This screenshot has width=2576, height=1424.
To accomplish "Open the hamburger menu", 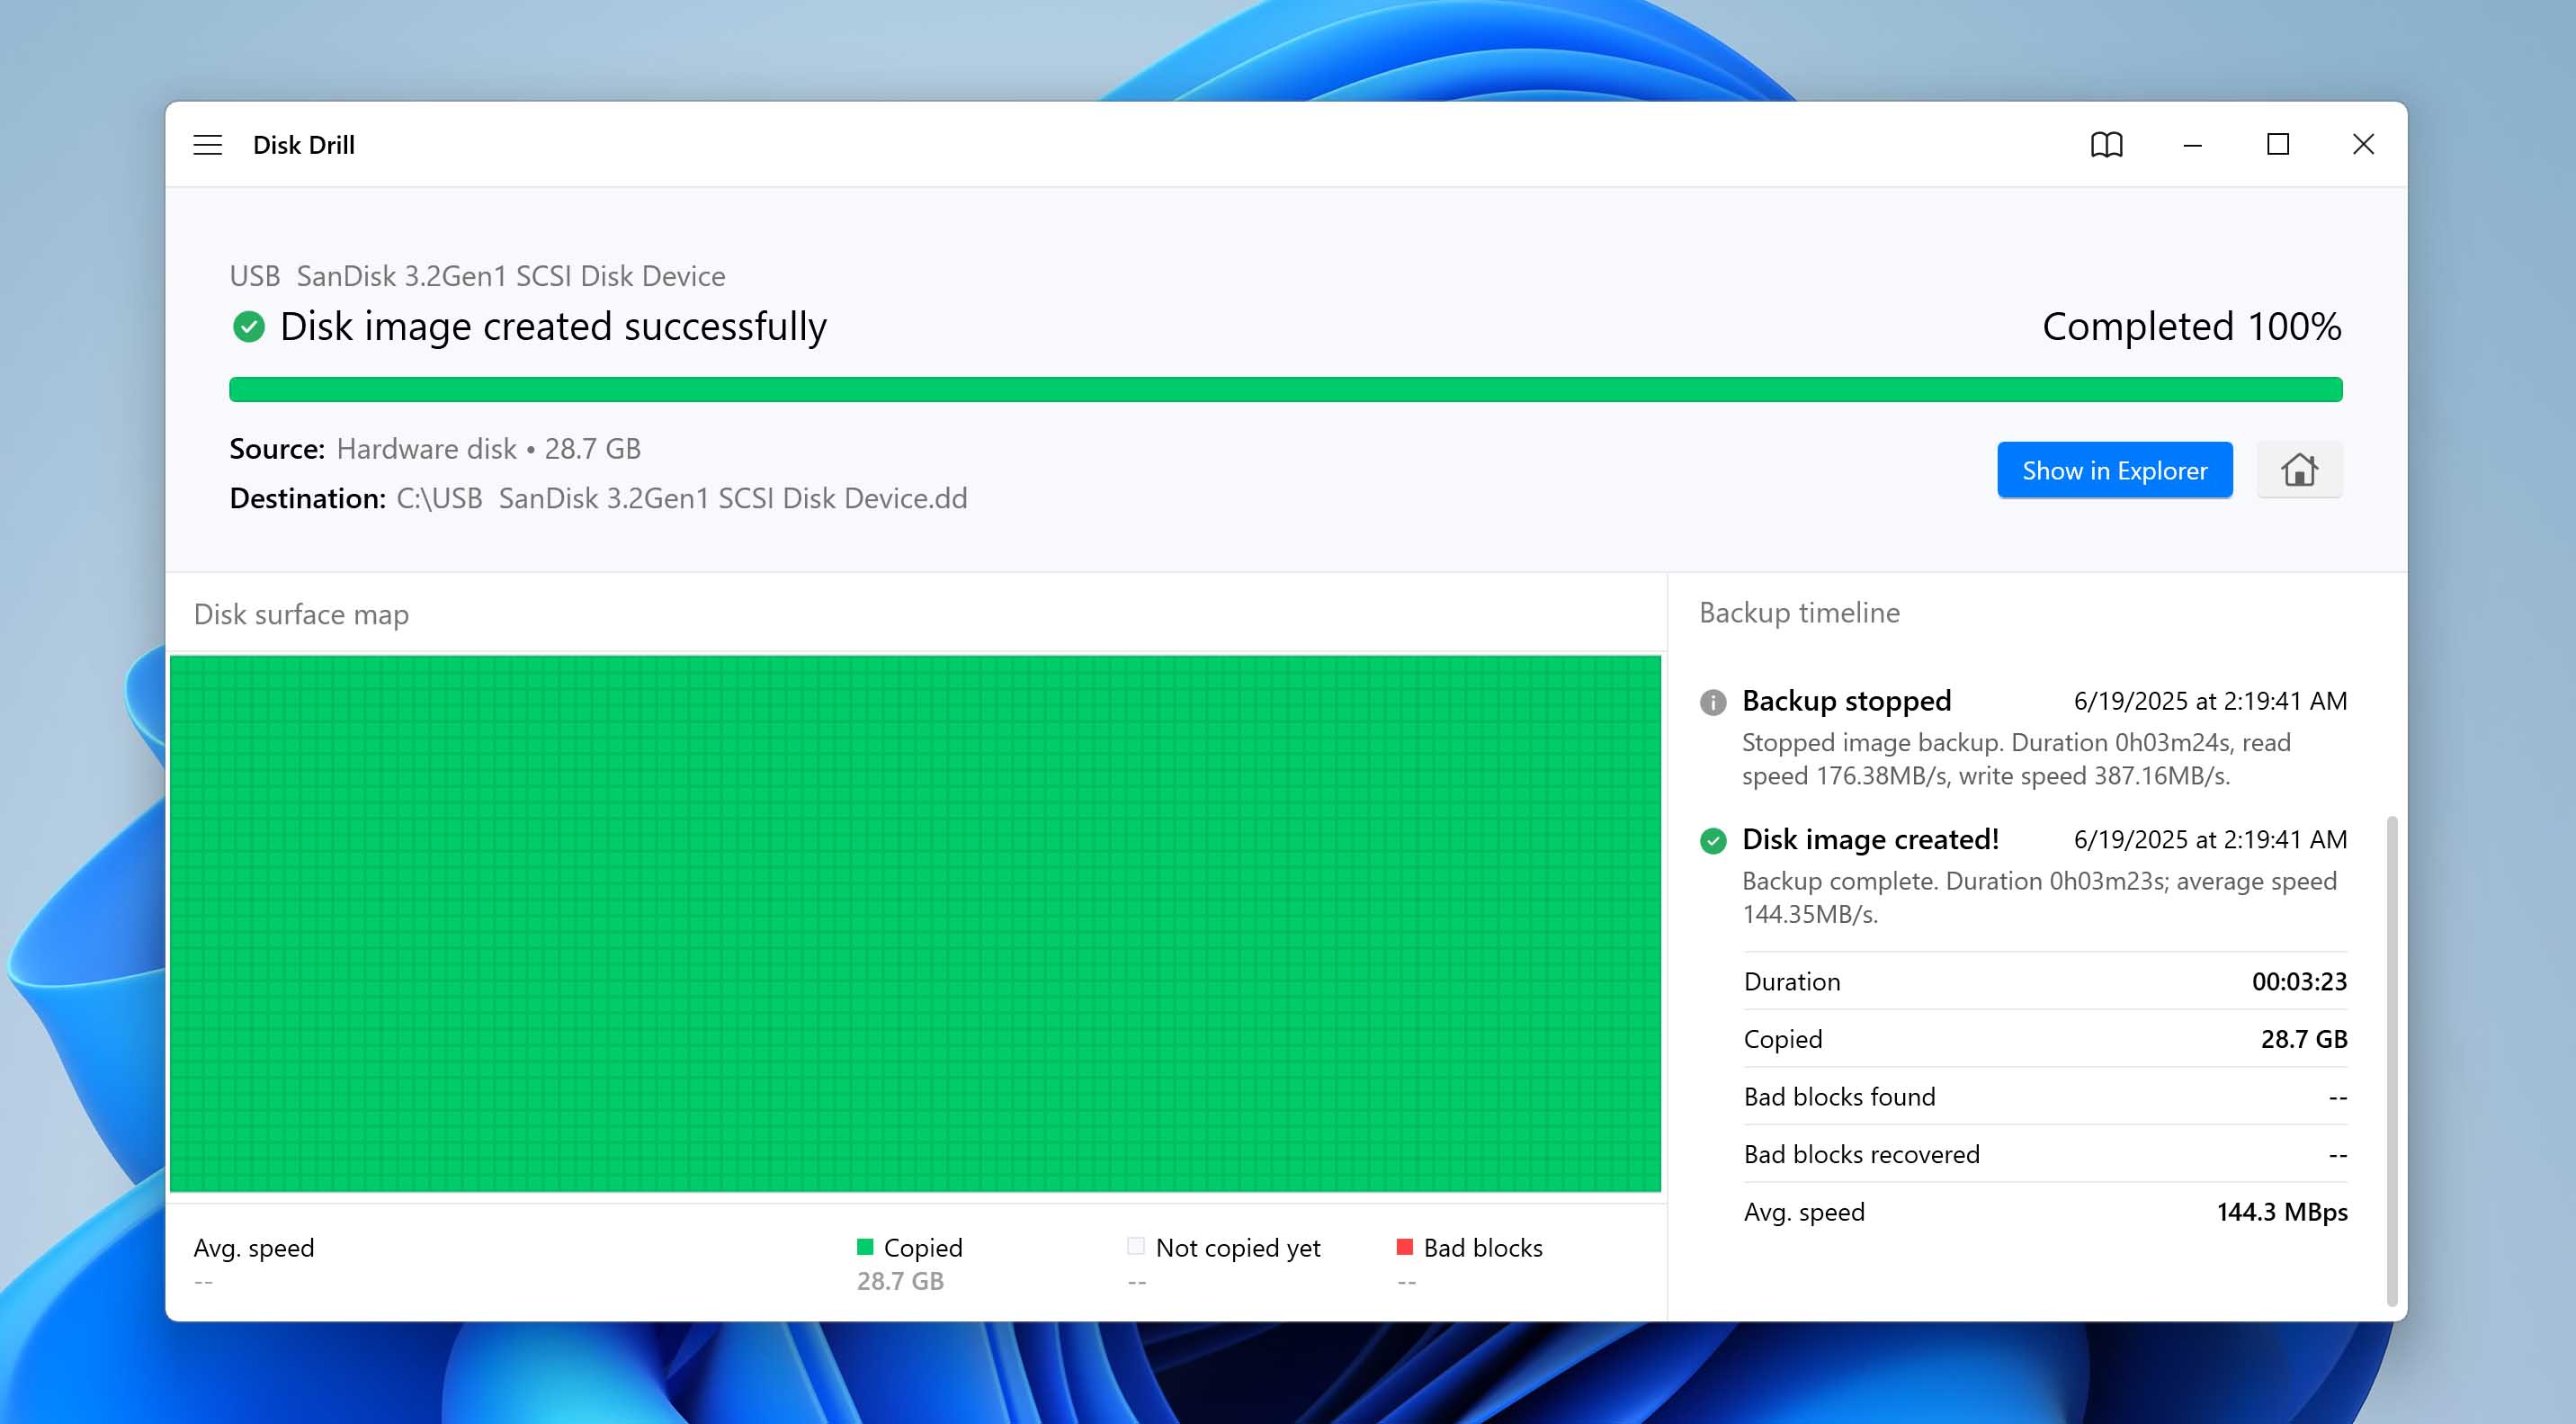I will [207, 145].
